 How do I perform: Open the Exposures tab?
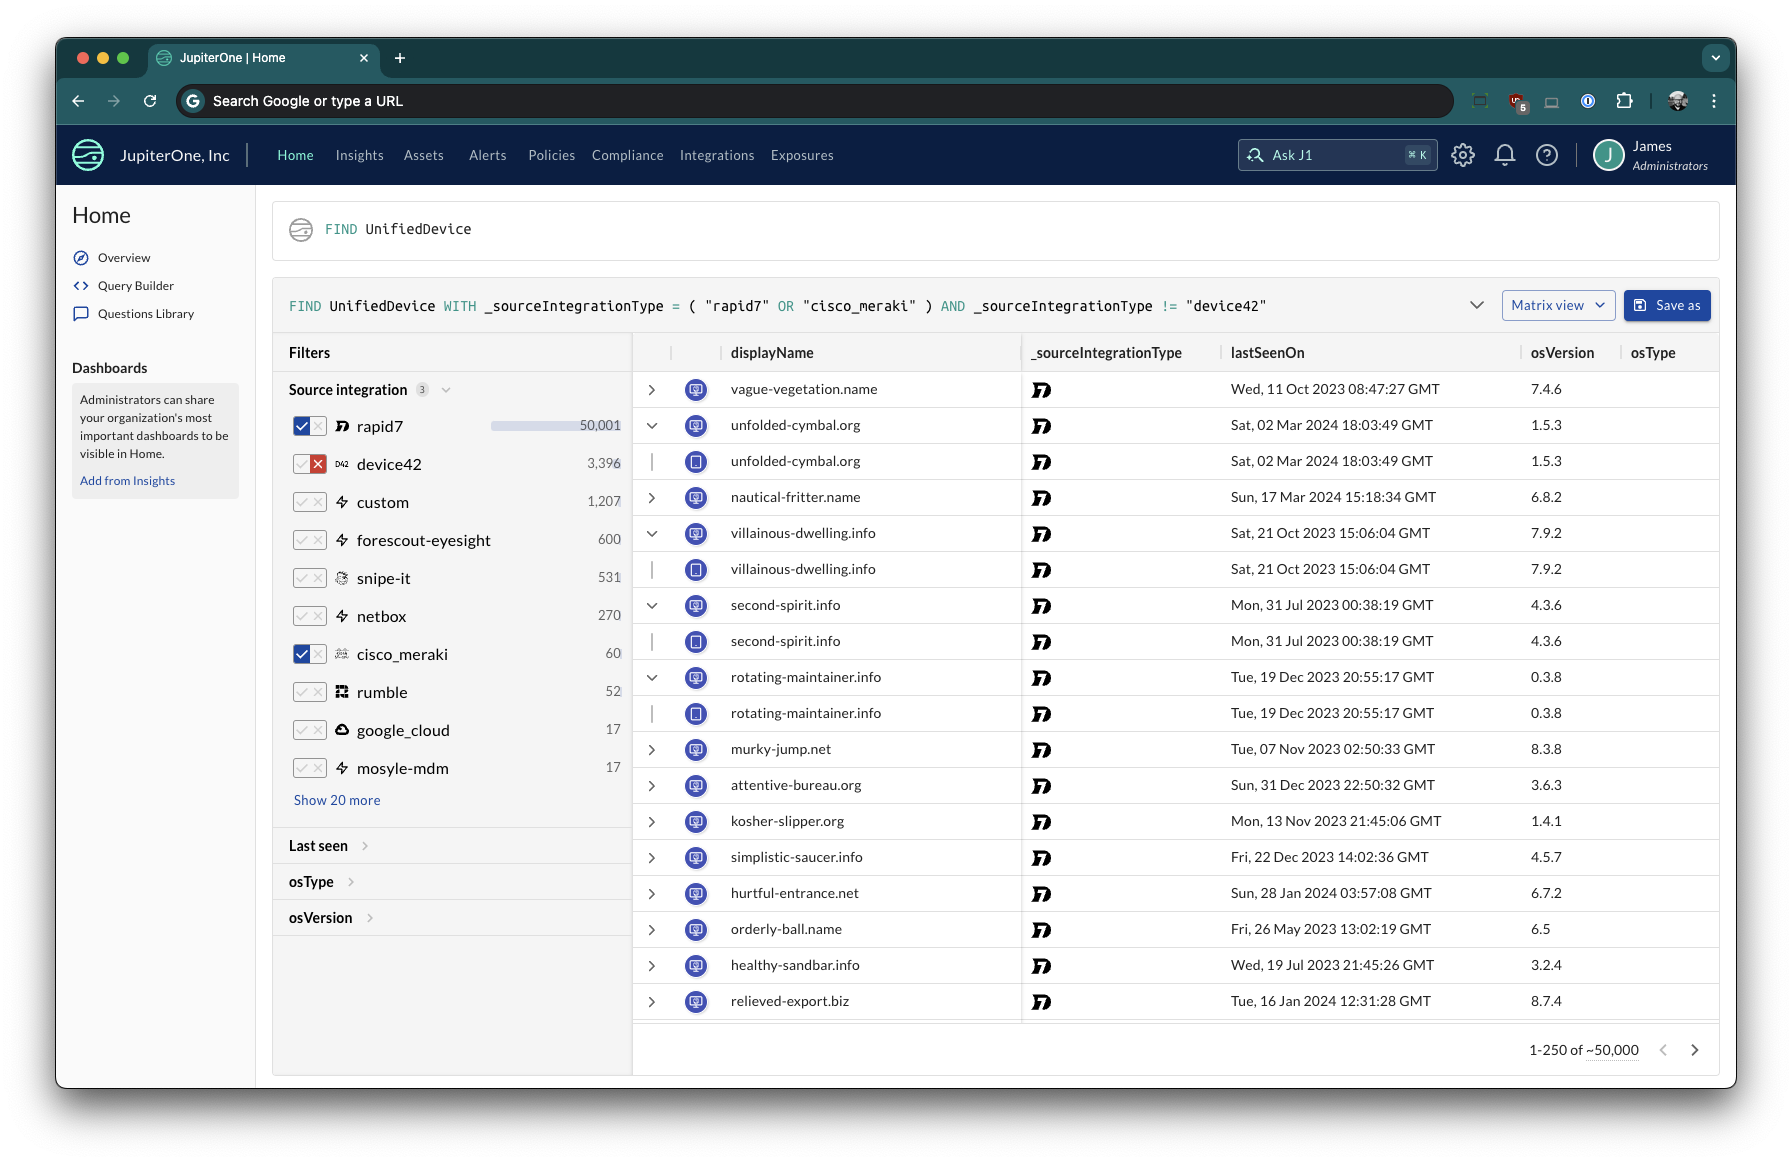(802, 155)
